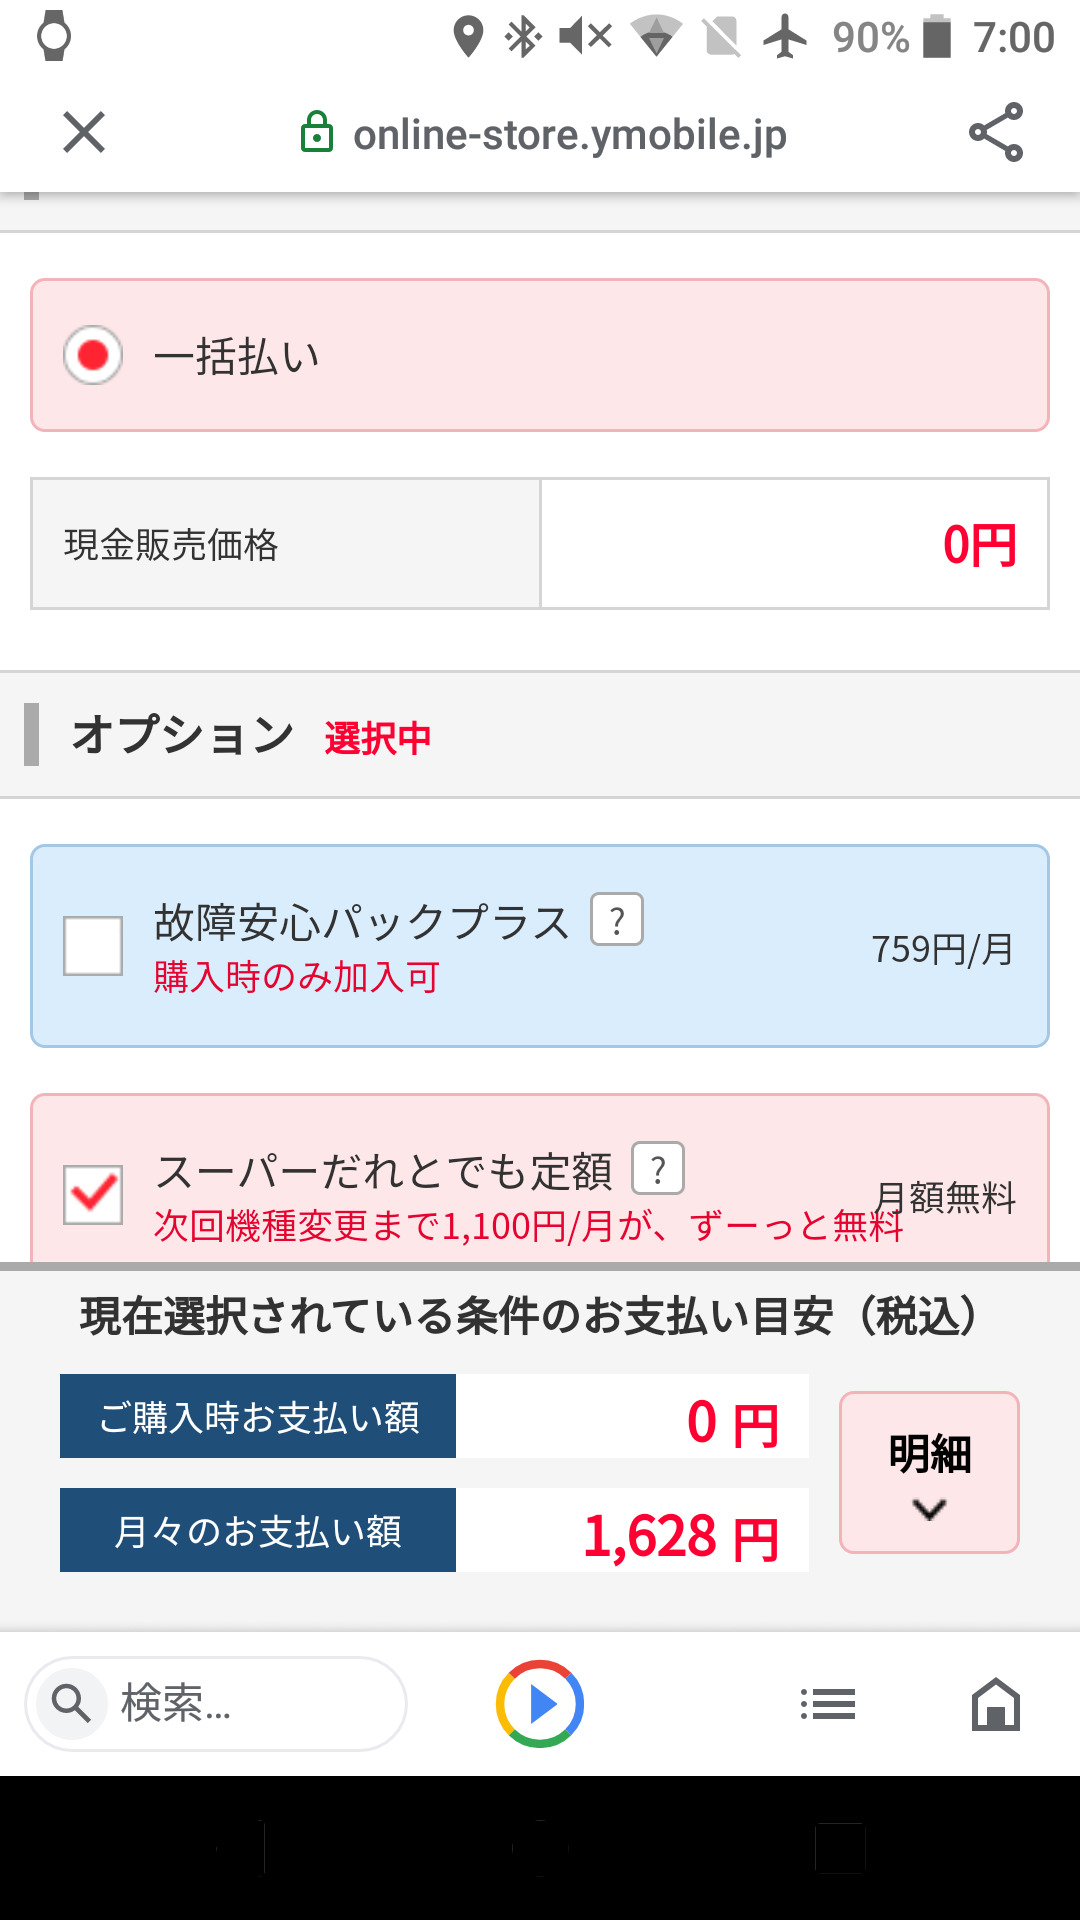Tap the chevron under 明細
1080x1920 pixels.
click(x=930, y=1510)
